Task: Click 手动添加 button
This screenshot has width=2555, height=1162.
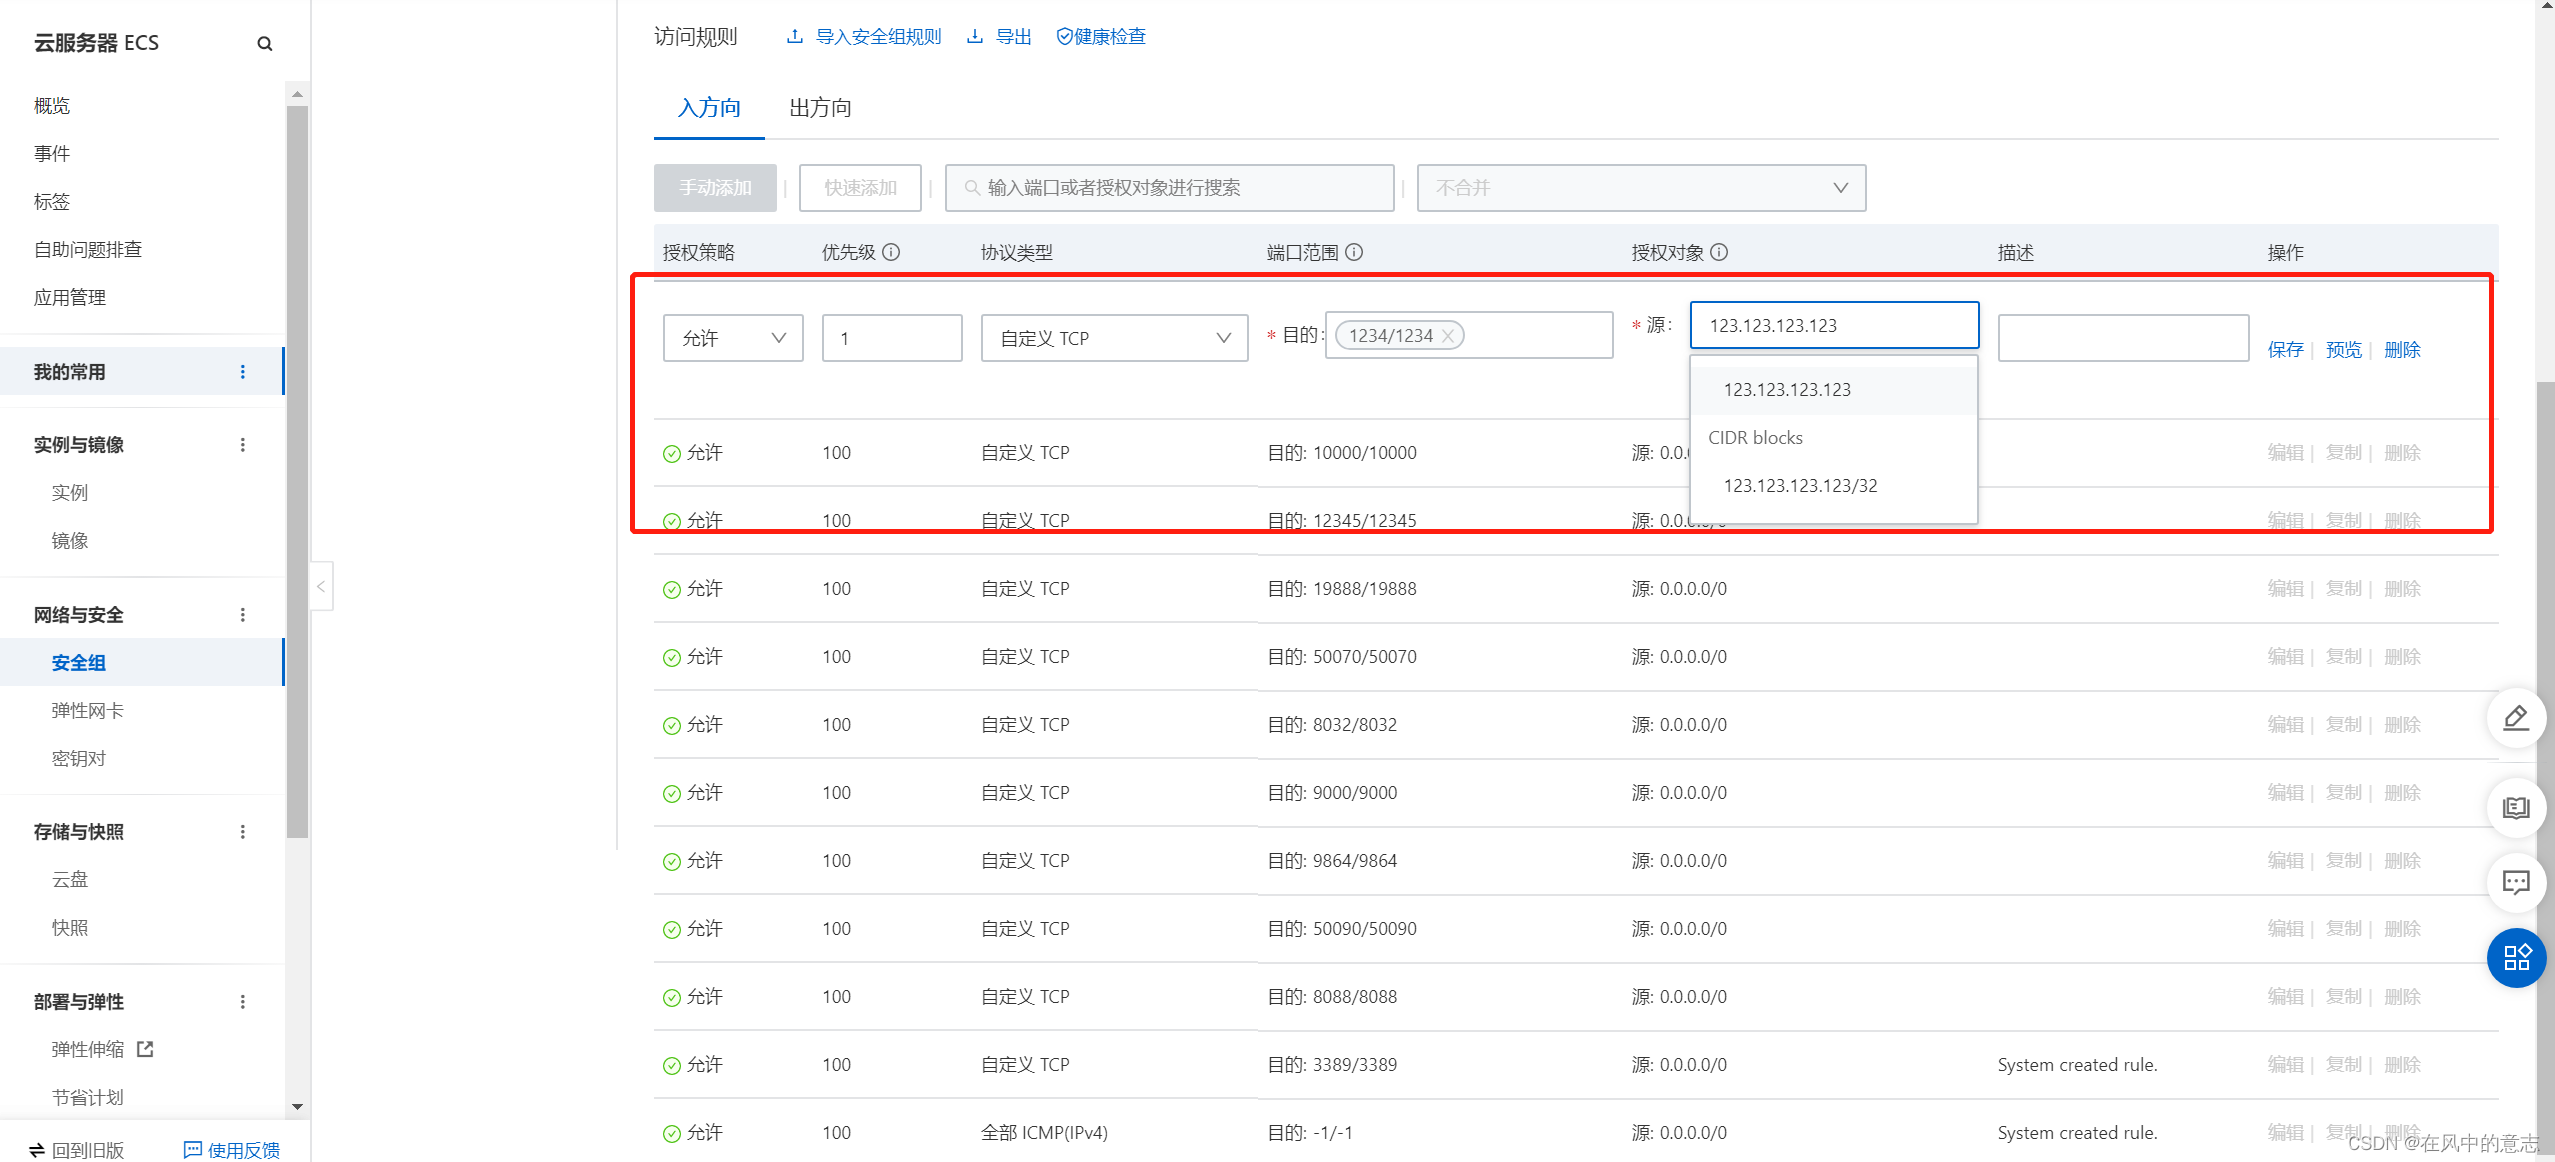Action: [x=715, y=188]
